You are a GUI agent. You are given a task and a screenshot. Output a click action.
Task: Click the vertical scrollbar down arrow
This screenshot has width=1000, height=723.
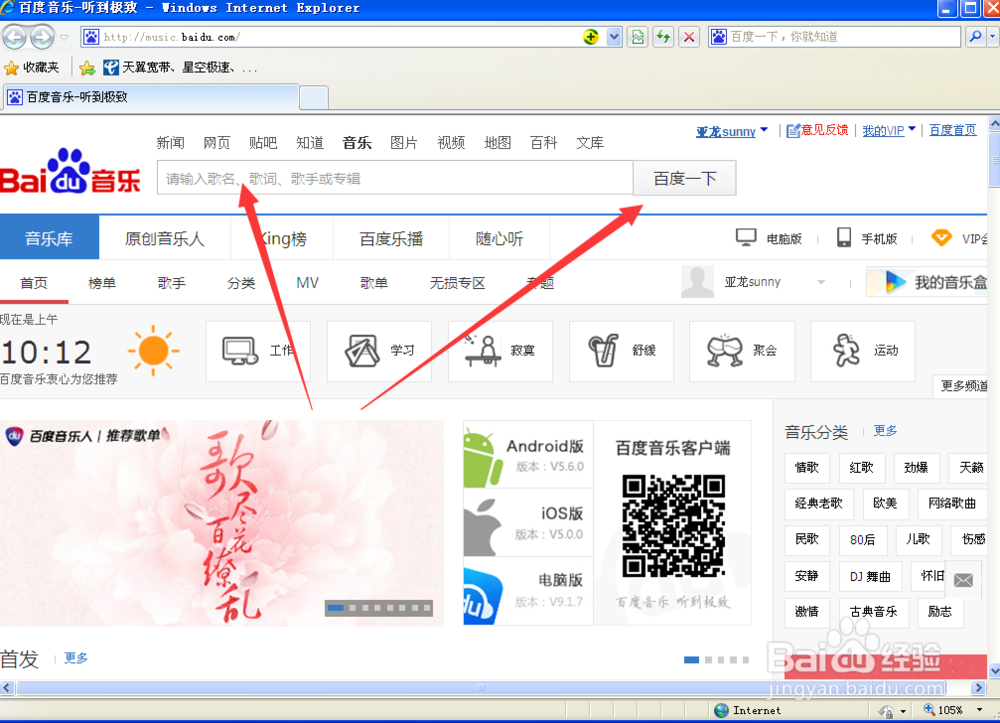994,671
